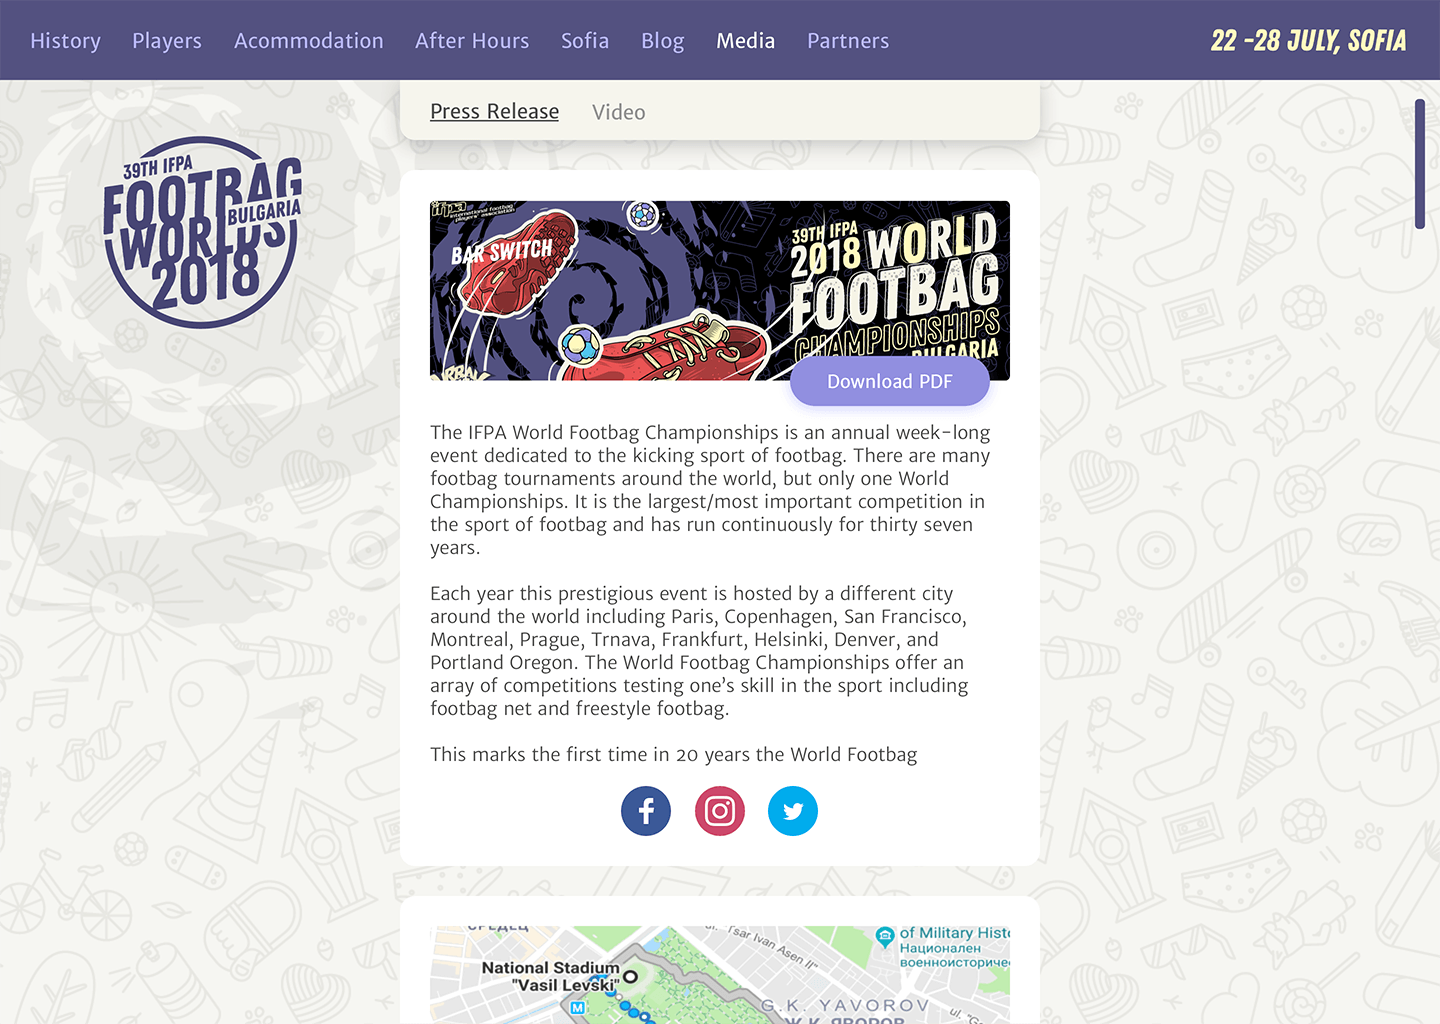Image resolution: width=1440 pixels, height=1024 pixels.
Task: Click the World Footbag Championships banner image
Action: pyautogui.click(x=720, y=290)
